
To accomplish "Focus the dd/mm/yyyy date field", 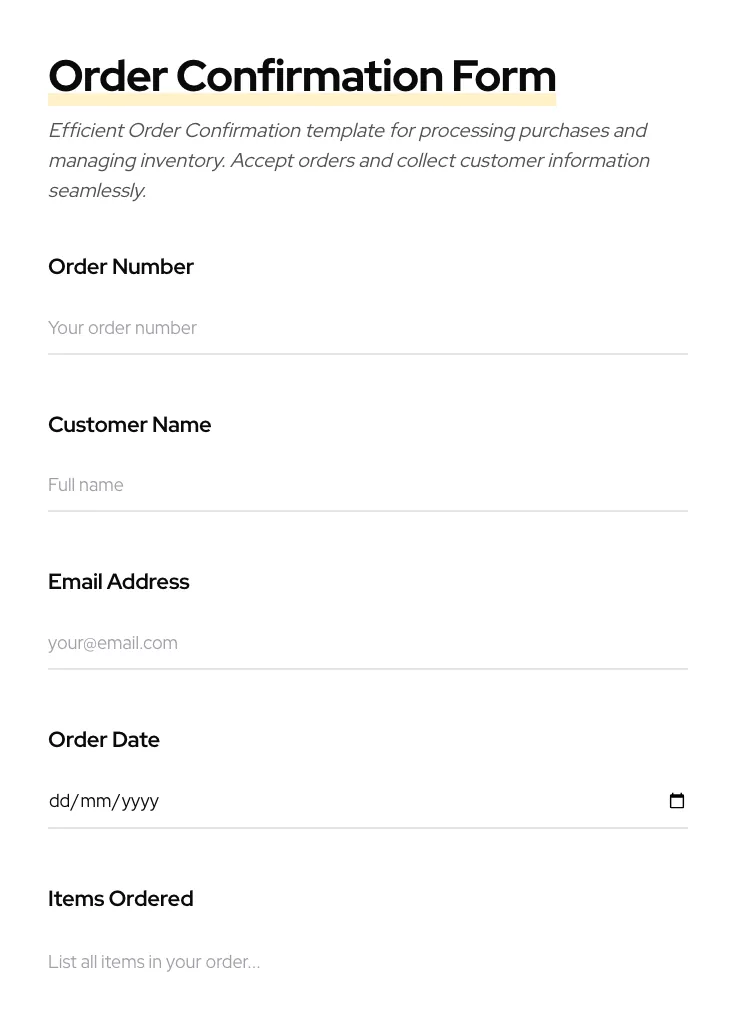I will (300, 800).
